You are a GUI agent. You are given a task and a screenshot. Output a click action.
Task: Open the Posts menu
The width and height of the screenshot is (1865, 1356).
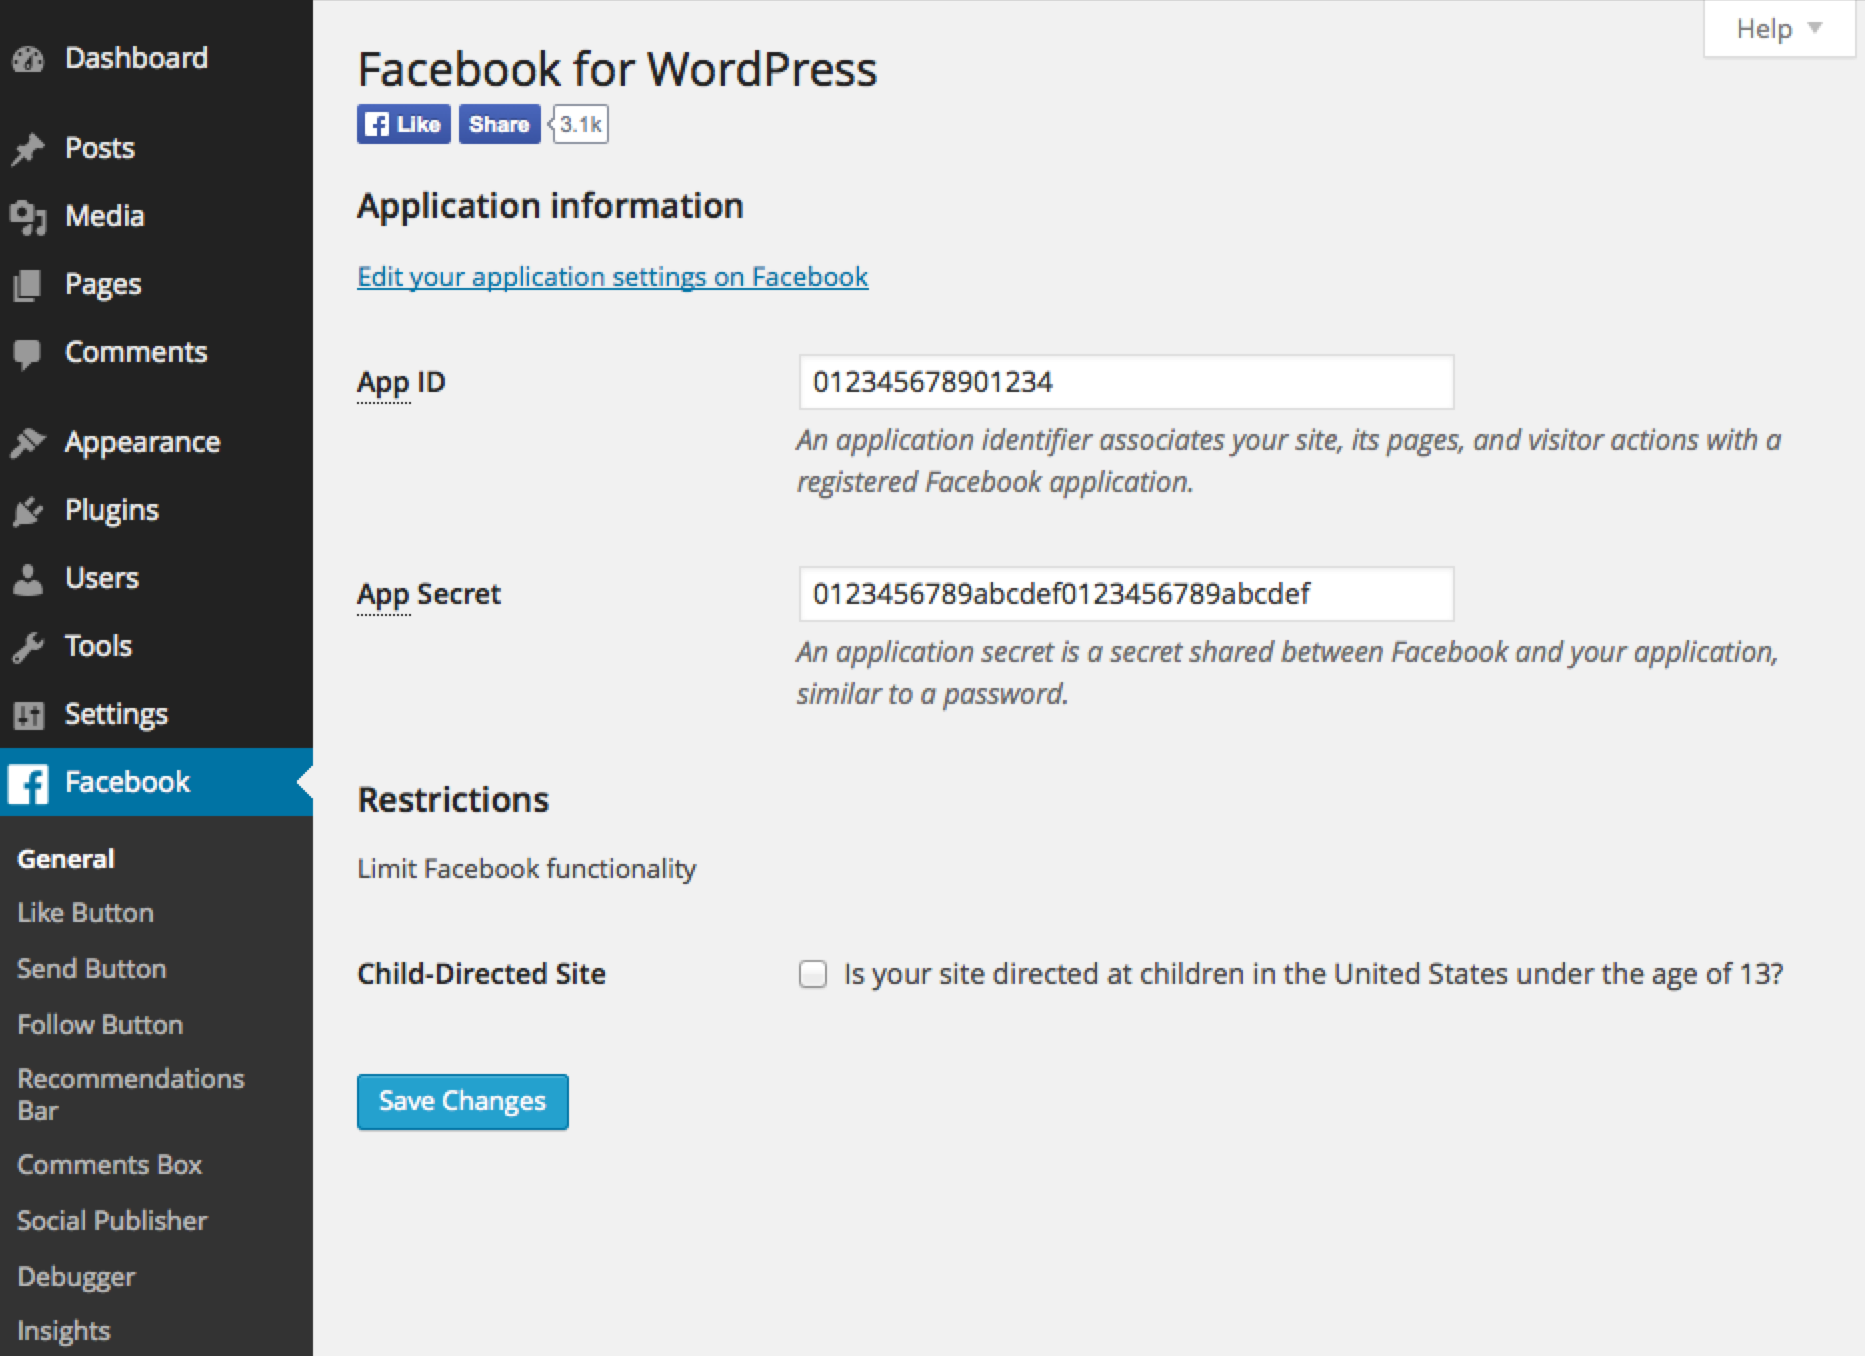[x=100, y=148]
